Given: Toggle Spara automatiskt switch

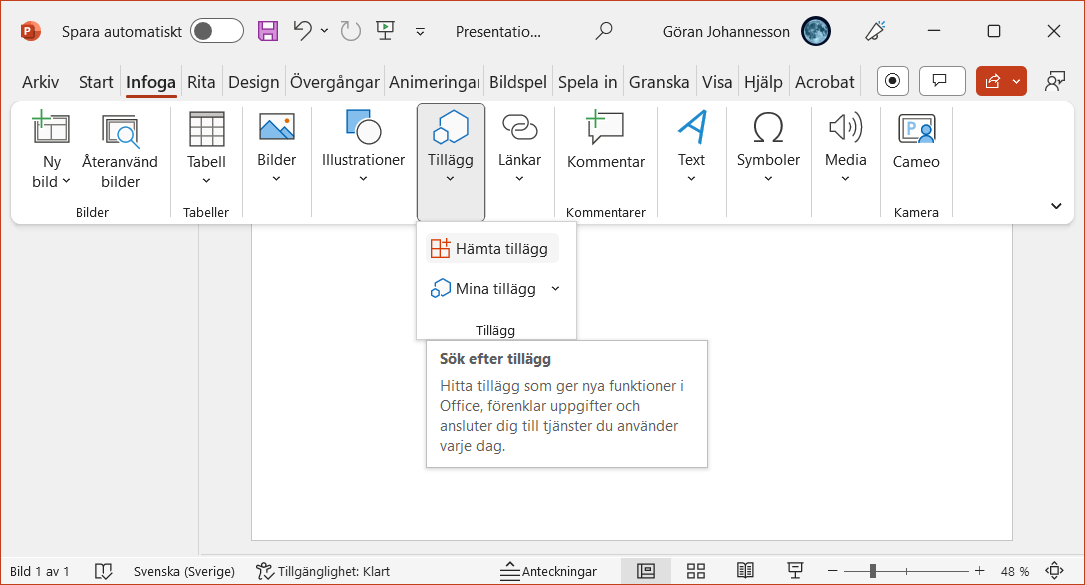Looking at the screenshot, I should (217, 31).
